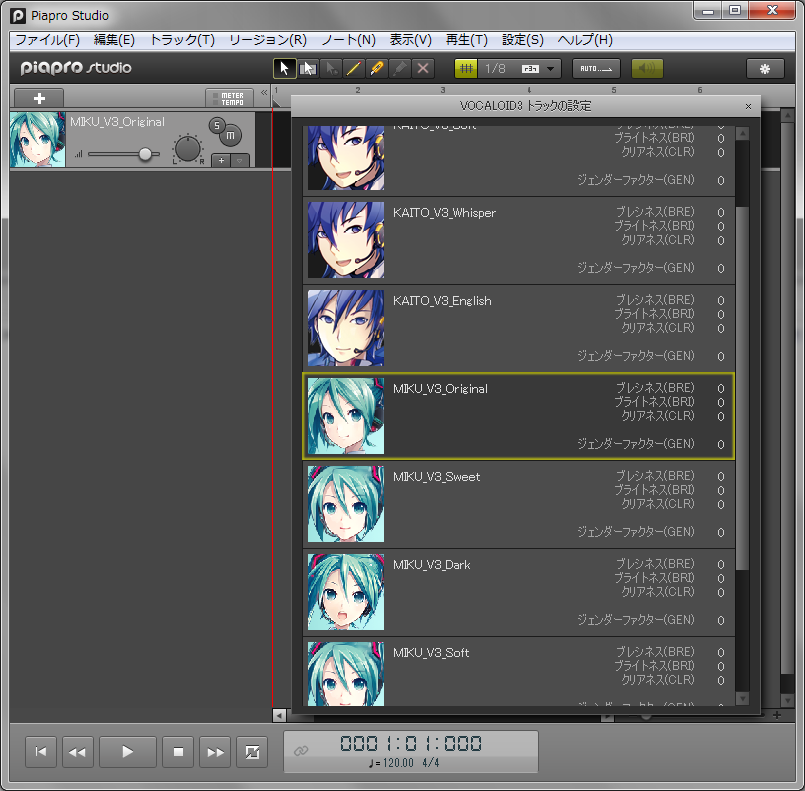Click the 1/8 quantize value
Viewport: 805px width, 791px height.
pos(495,68)
